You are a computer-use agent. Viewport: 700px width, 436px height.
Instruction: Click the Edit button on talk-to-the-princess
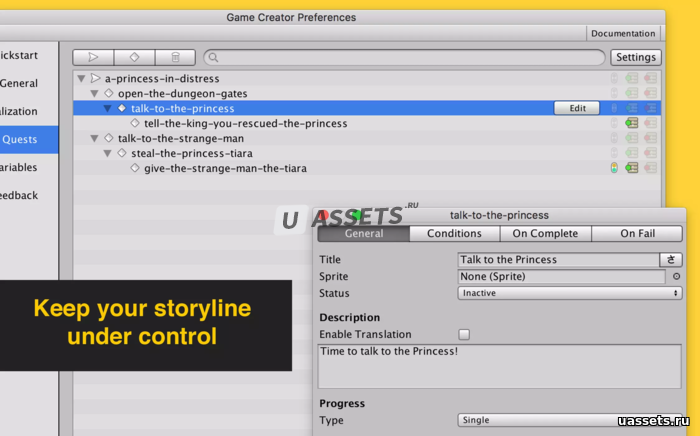[x=577, y=108]
